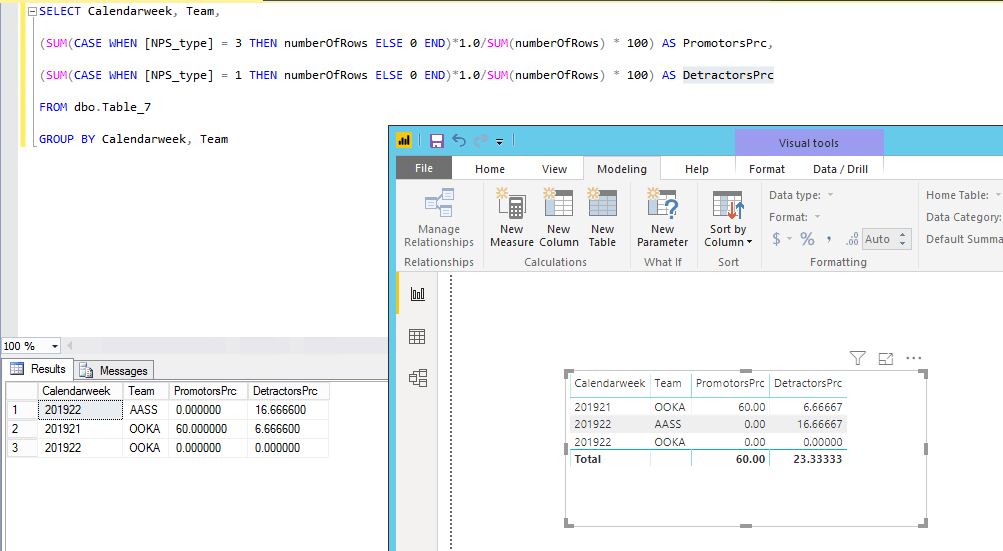Select the top-left corner cell of Results grid
The image size is (1003, 551).
pyautogui.click(x=22, y=391)
